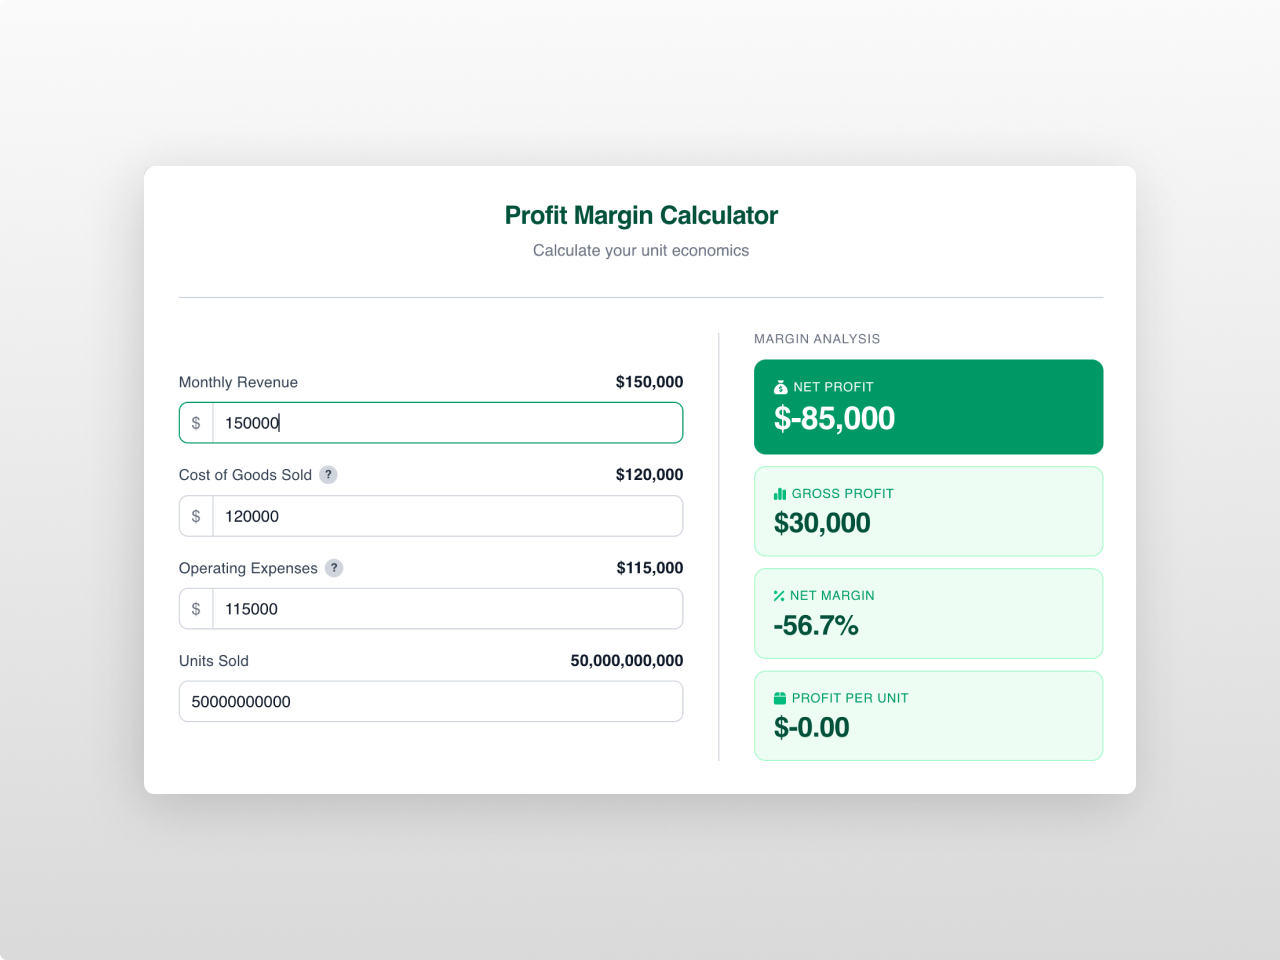The image size is (1280, 960).
Task: Click the $150,000 formatted revenue value
Action: tap(649, 382)
